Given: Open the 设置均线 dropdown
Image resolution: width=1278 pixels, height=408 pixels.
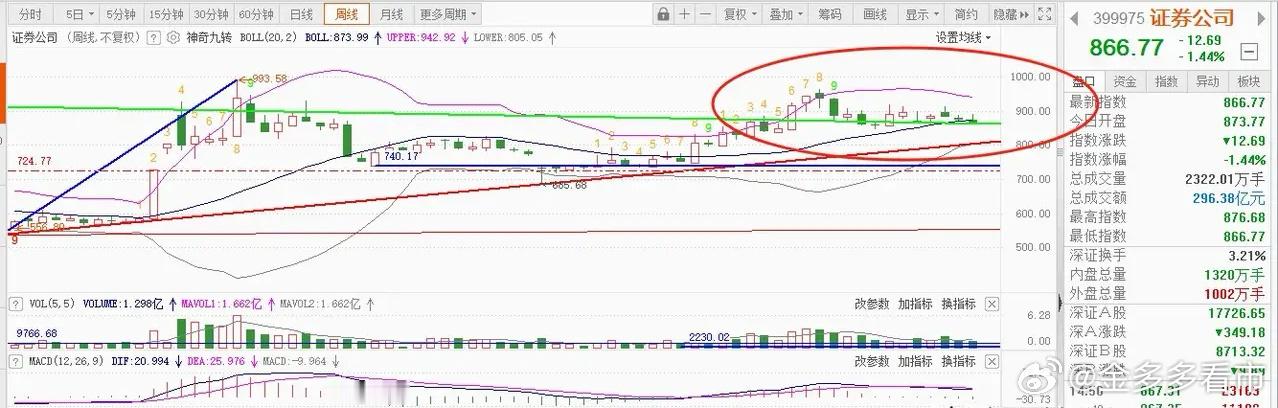Looking at the screenshot, I should coord(964,37).
